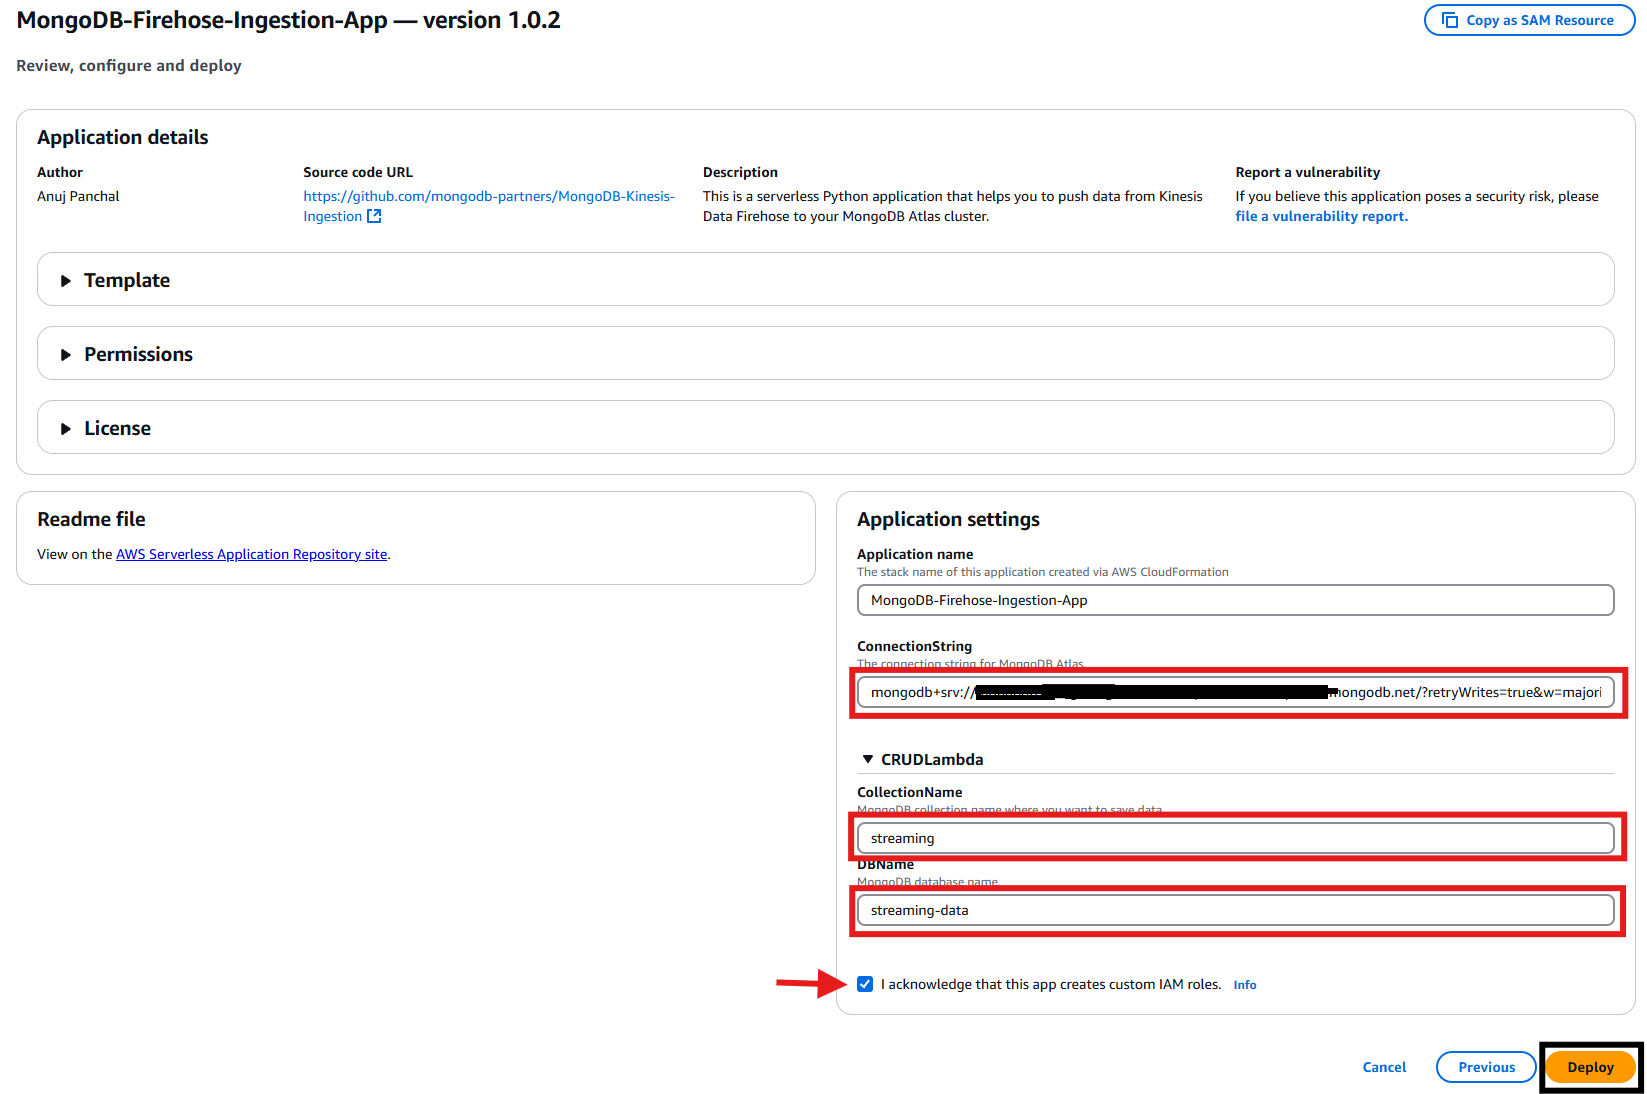Edit the DBName field showing streaming-data
1647x1094 pixels.
(1235, 910)
